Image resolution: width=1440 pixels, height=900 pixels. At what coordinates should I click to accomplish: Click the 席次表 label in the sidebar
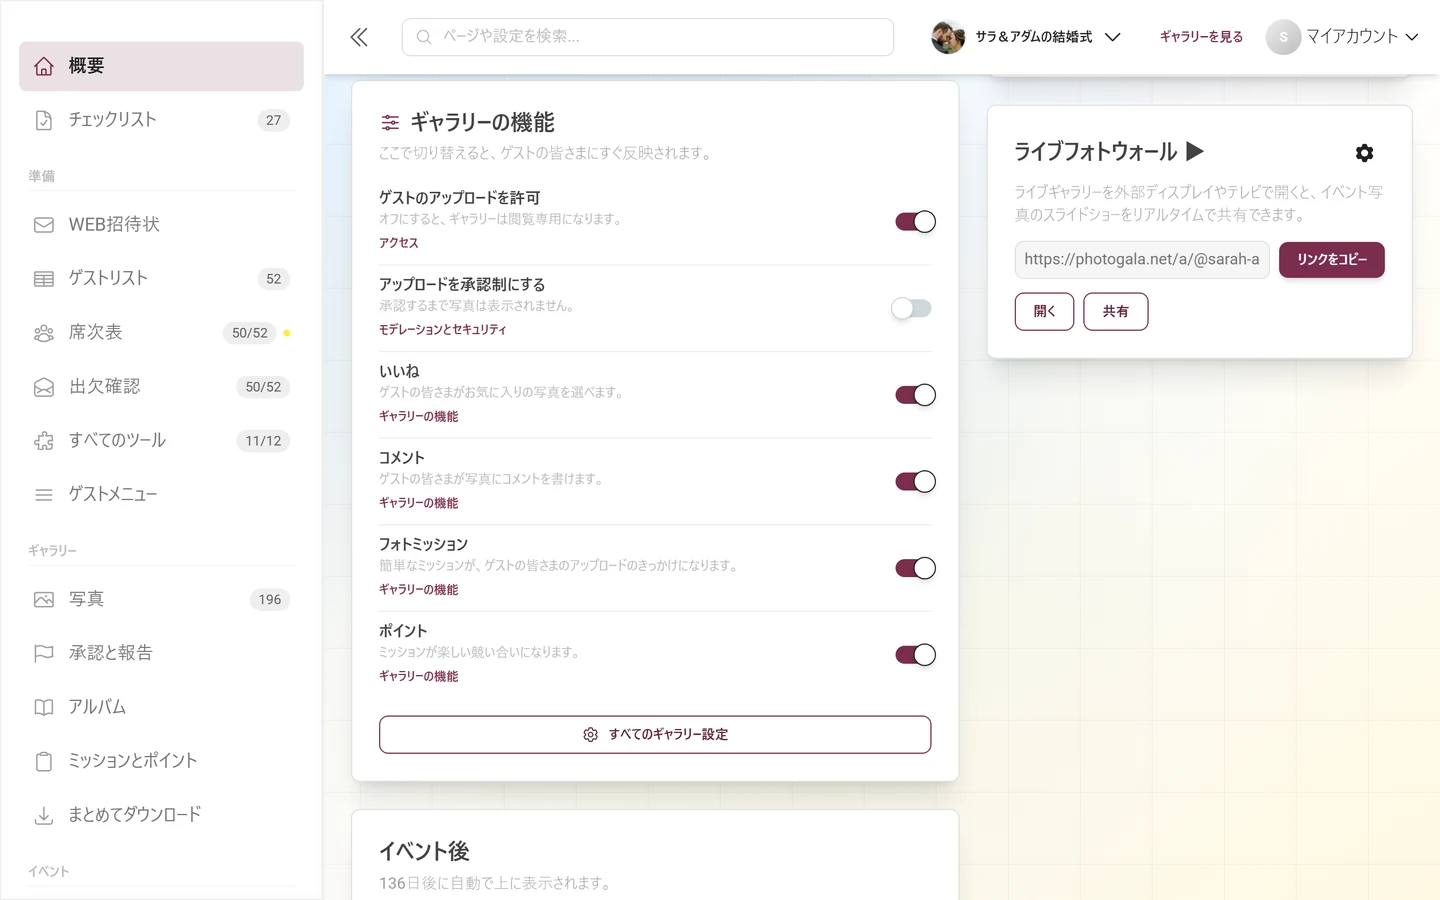pyautogui.click(x=96, y=333)
